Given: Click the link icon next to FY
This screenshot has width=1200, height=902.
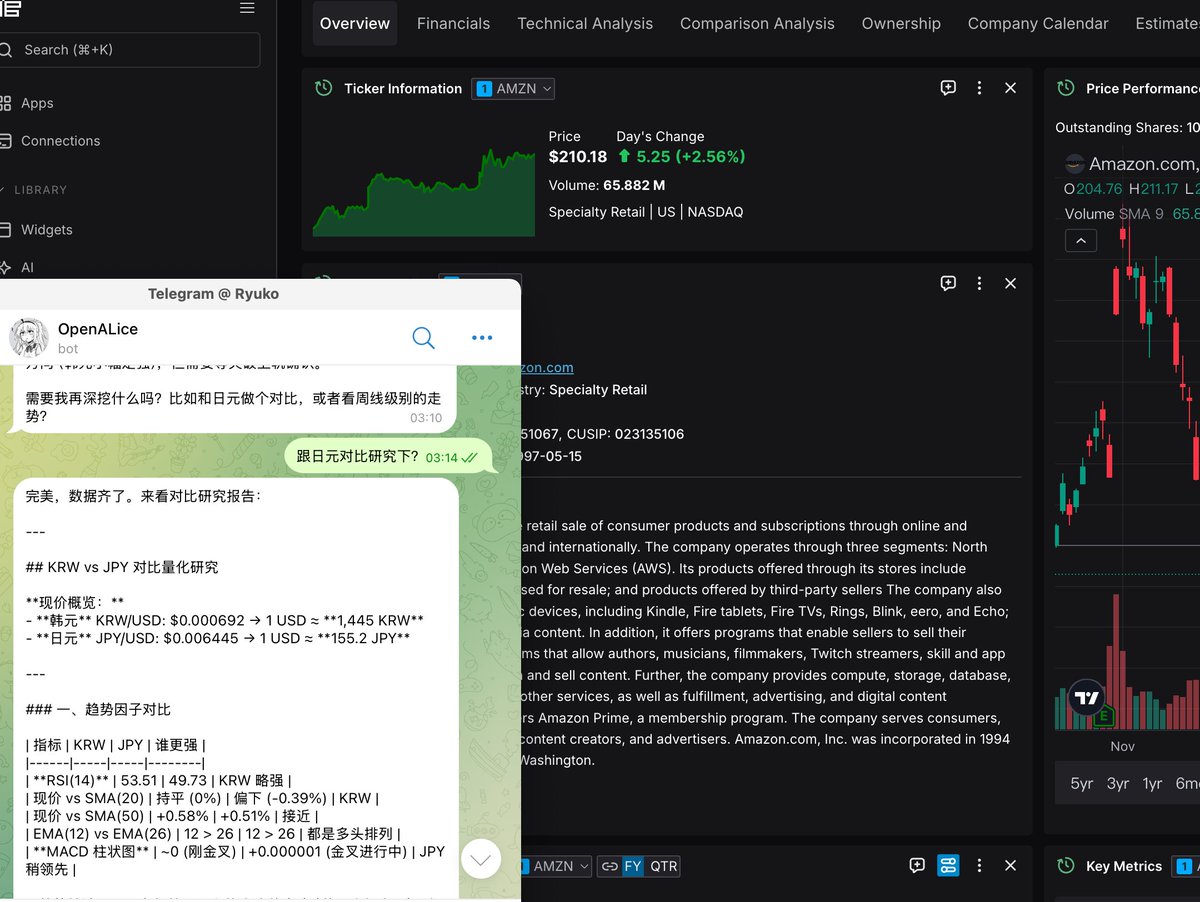Looking at the screenshot, I should tap(609, 866).
